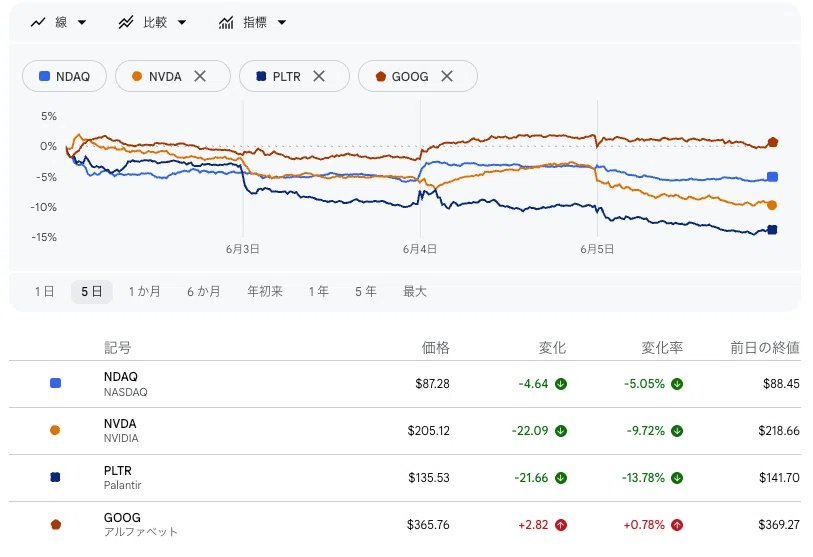Screen dimensions: 813x557
Task: Click the blue NDAQ chip color square
Action: point(45,76)
